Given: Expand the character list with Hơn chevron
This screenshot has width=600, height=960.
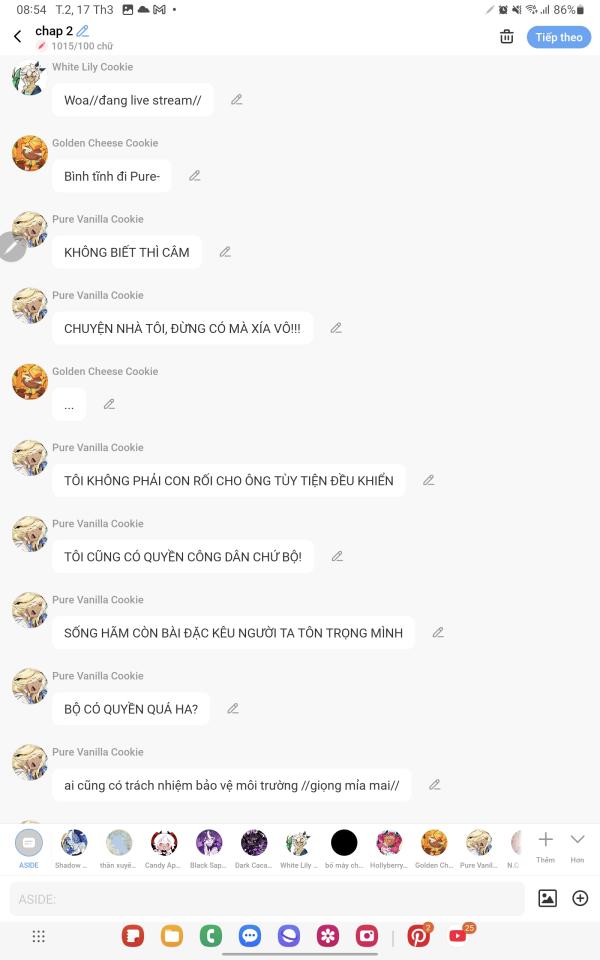Looking at the screenshot, I should click(577, 847).
